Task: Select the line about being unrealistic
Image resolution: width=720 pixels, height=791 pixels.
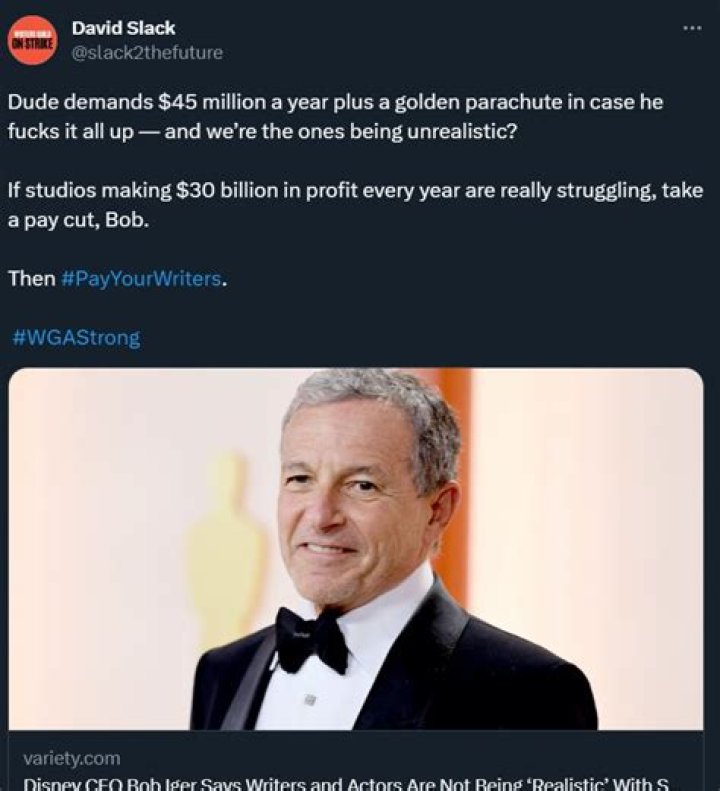Action: coord(263,132)
